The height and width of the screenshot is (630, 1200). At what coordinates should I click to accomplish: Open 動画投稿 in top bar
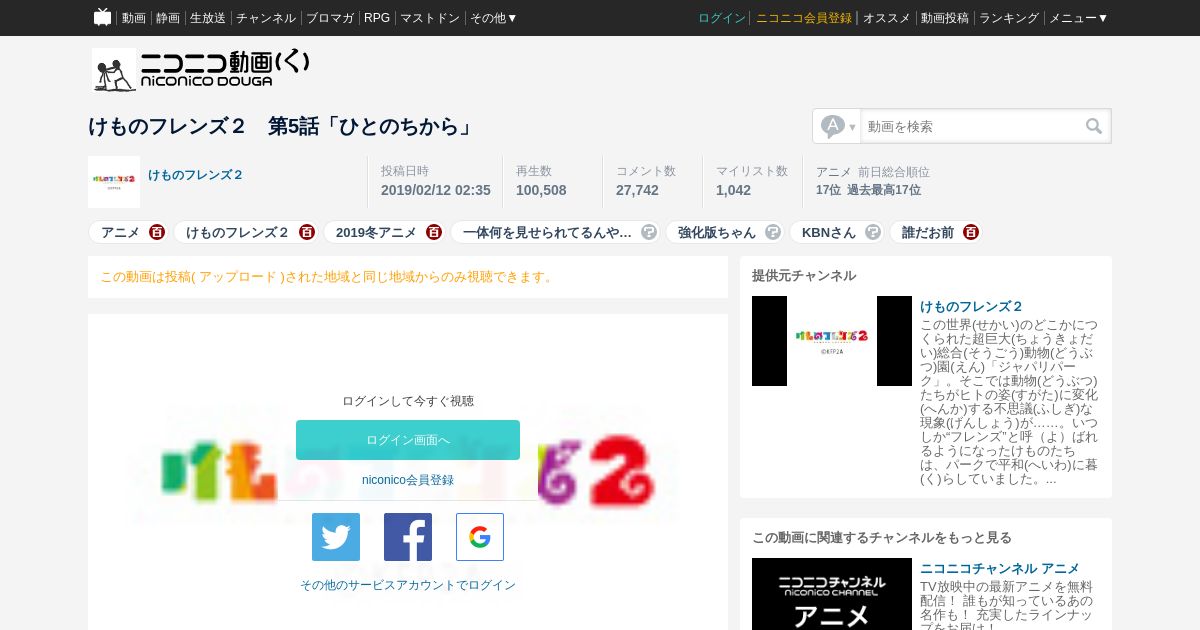(945, 18)
